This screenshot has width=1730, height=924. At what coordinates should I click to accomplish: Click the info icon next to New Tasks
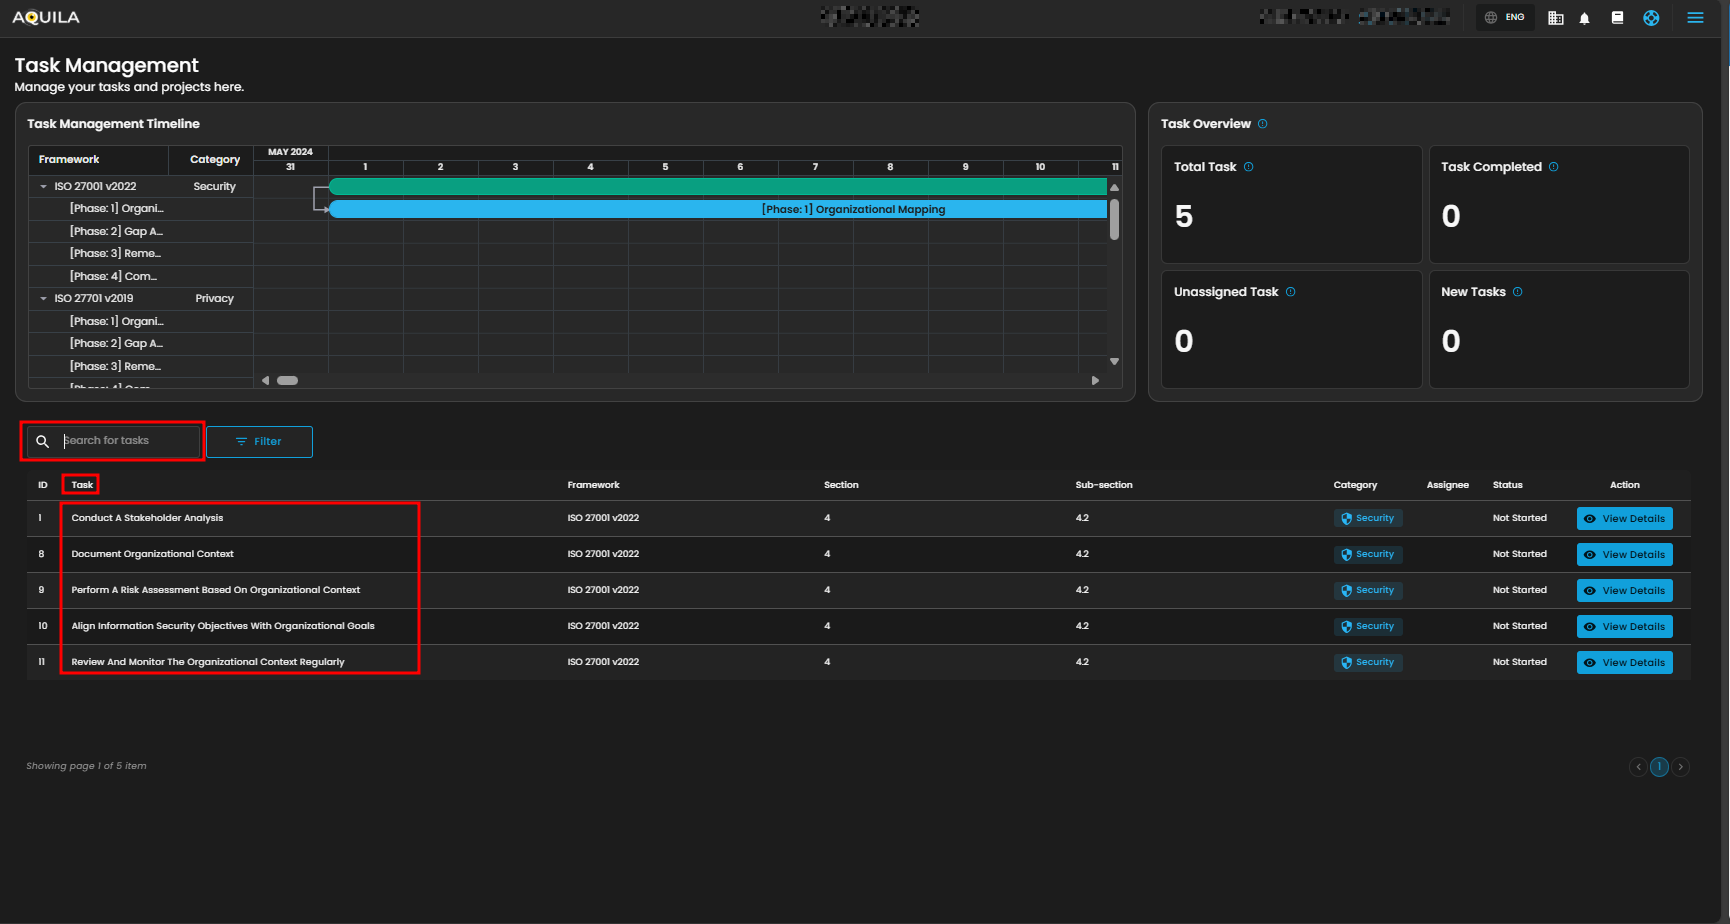tap(1517, 292)
